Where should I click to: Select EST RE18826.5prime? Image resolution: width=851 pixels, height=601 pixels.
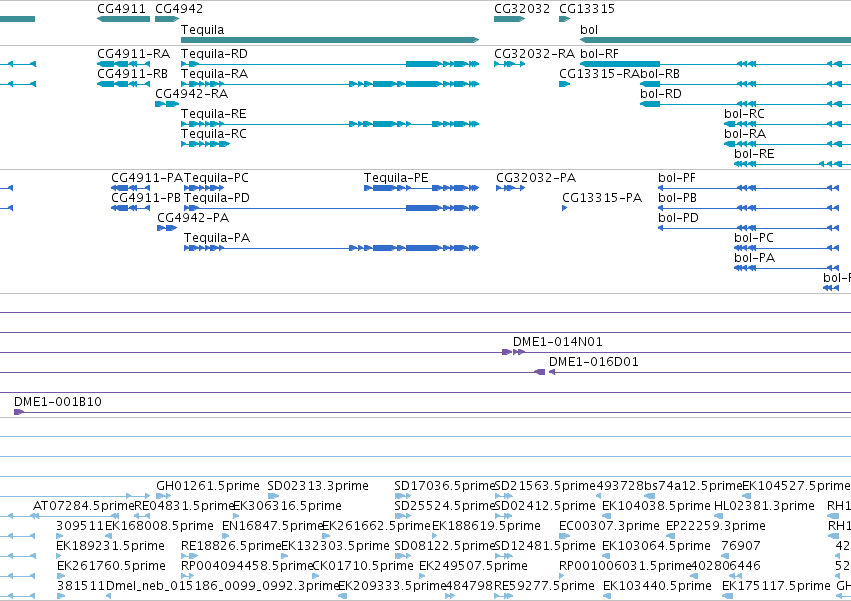click(x=231, y=546)
